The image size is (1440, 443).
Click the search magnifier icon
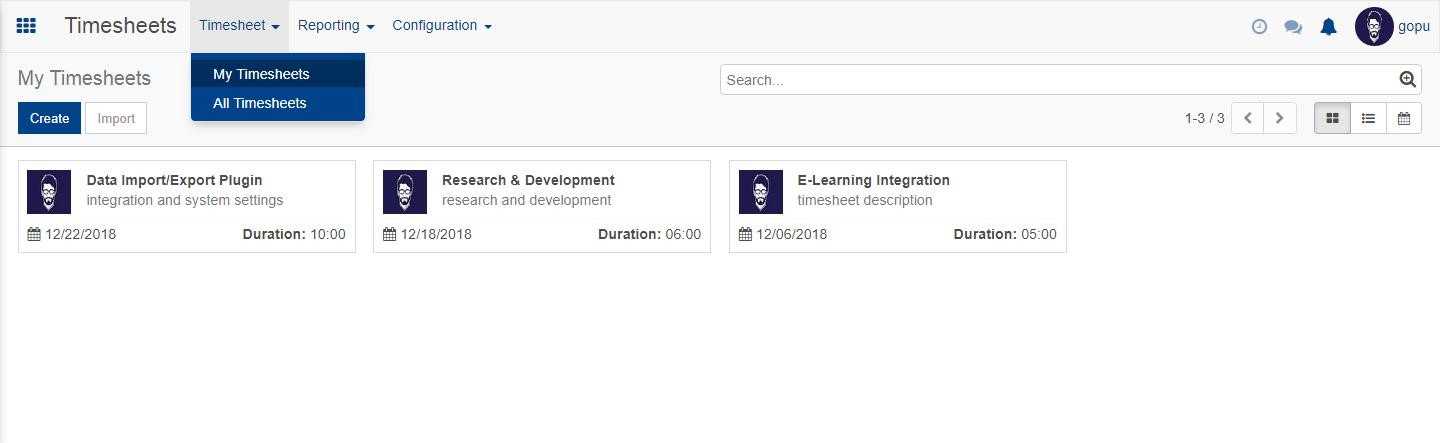tap(1408, 80)
